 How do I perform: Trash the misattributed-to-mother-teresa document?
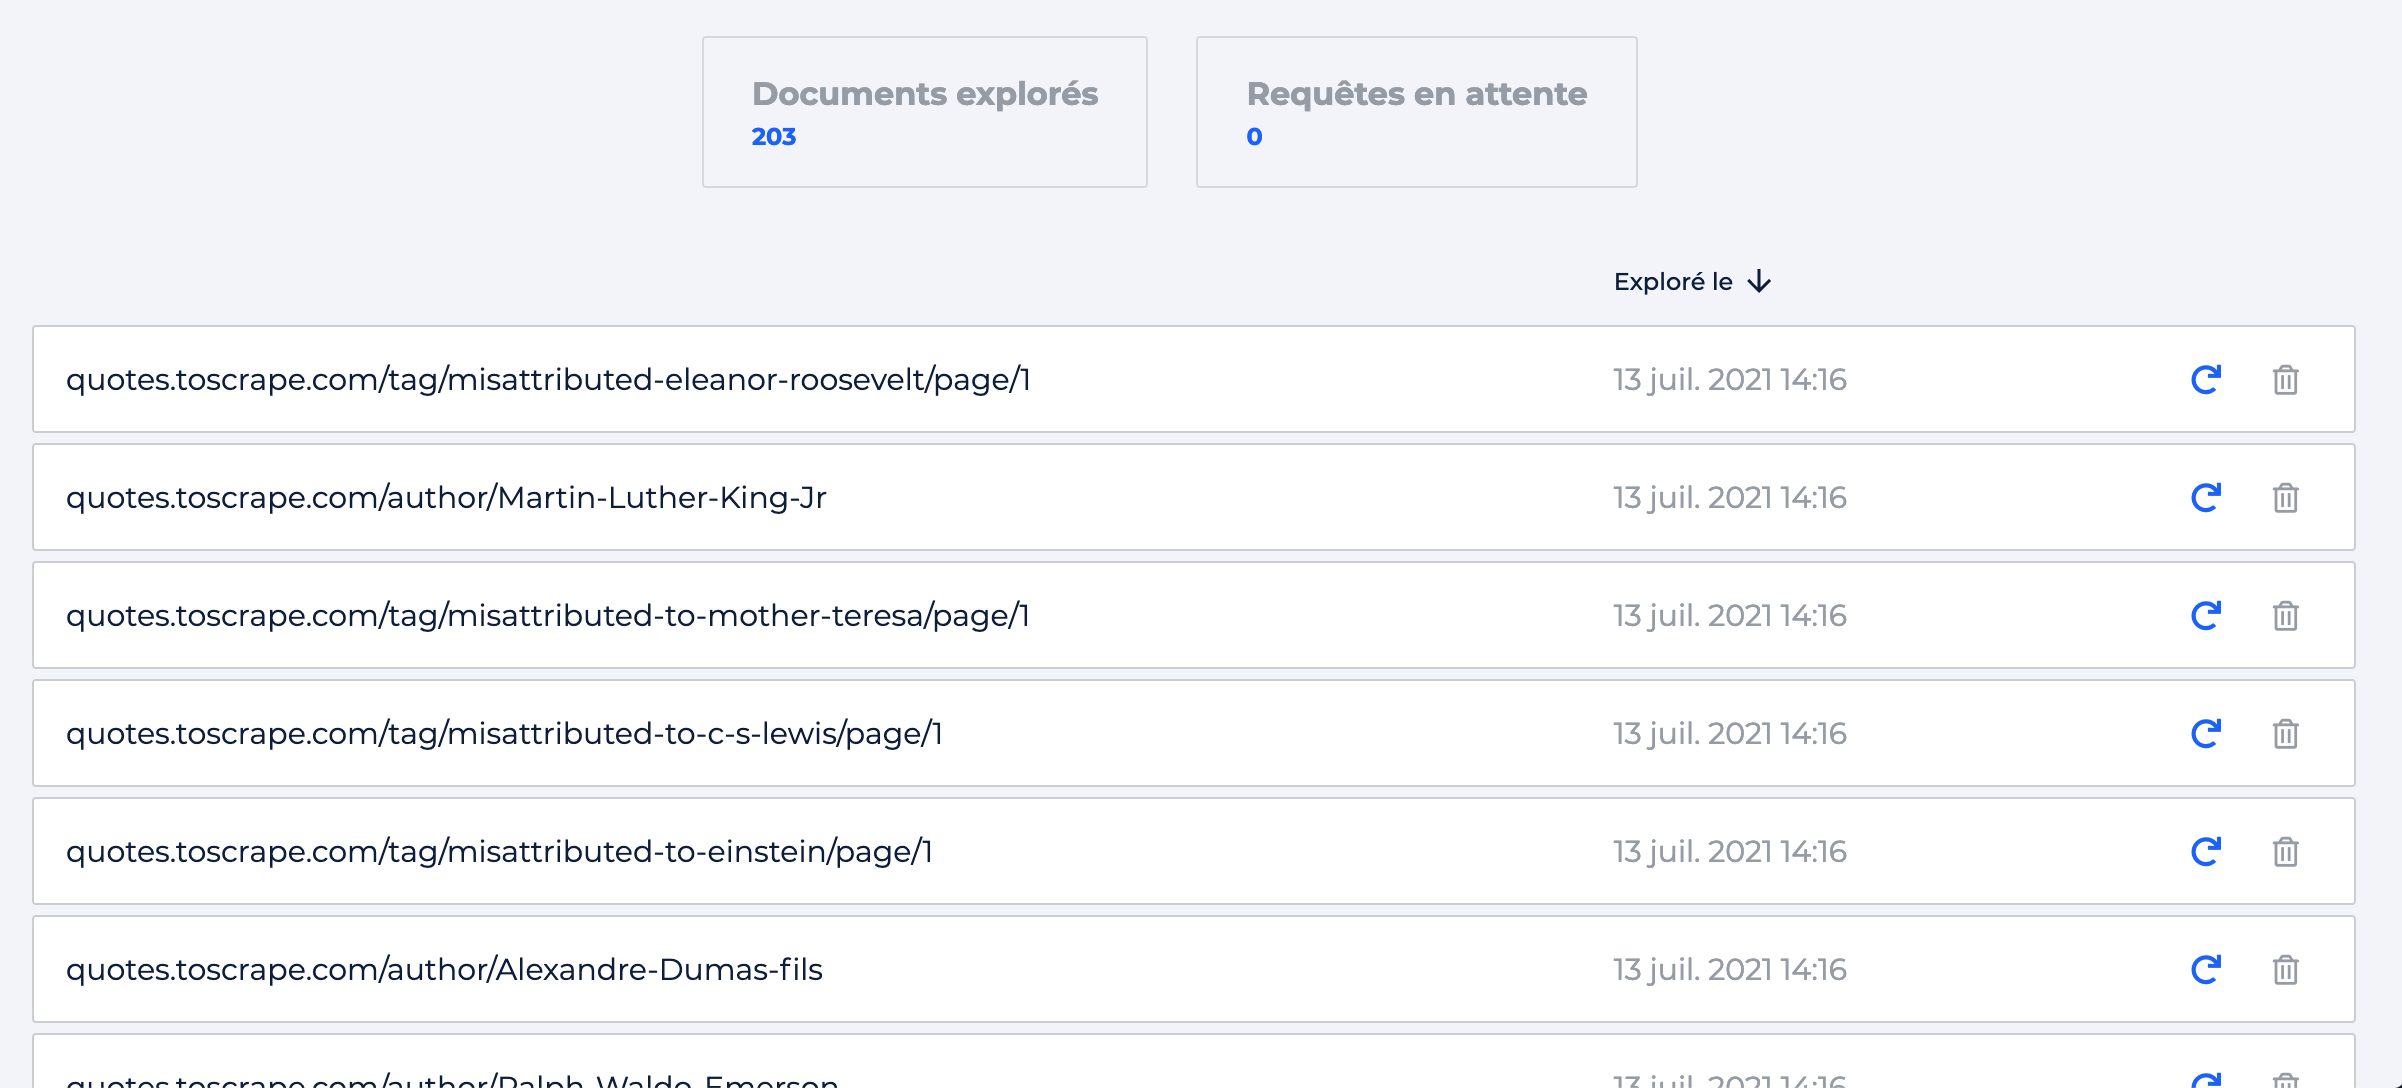(x=2285, y=616)
